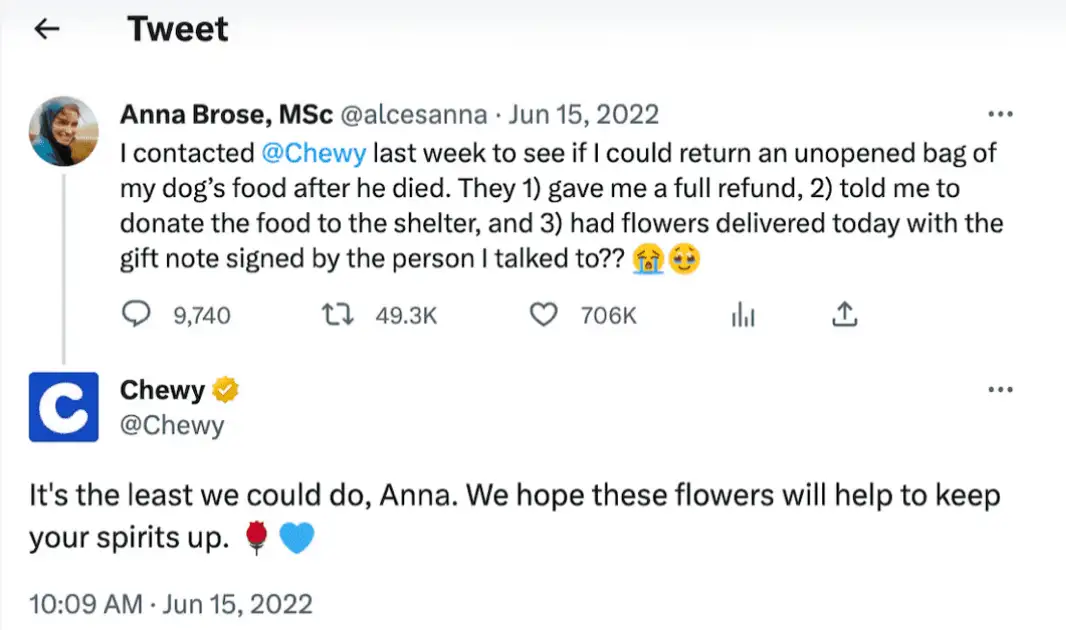Image resolution: width=1066 pixels, height=630 pixels.
Task: Like the tweet with heart icon
Action: 542,316
